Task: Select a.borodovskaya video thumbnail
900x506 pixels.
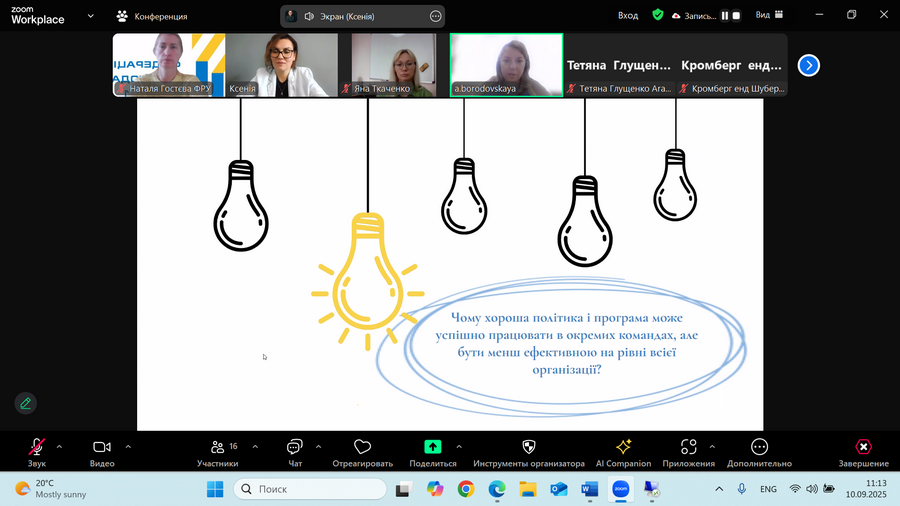Action: click(x=506, y=65)
